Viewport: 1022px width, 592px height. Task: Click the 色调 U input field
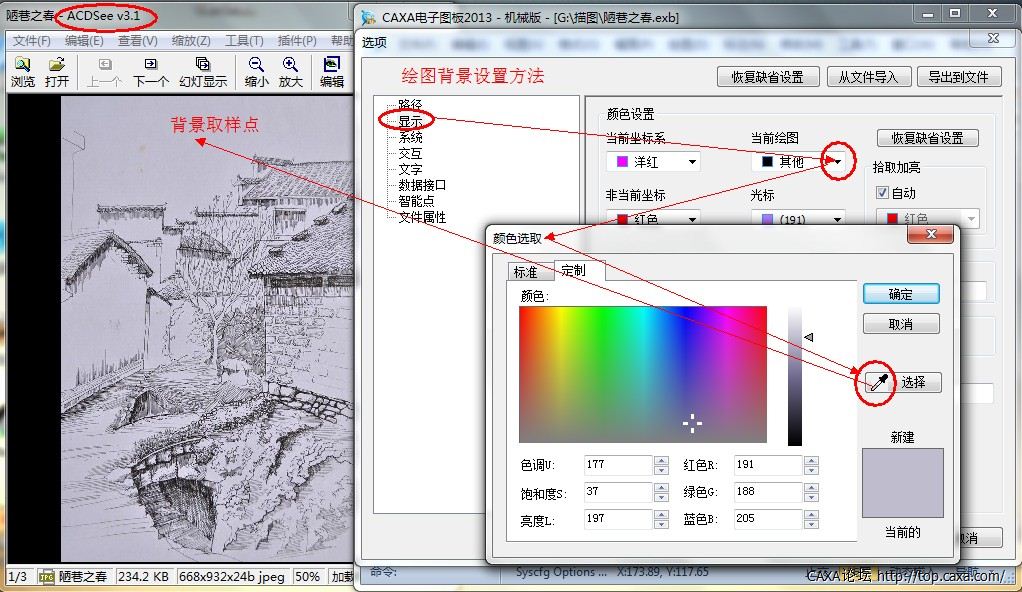click(619, 465)
